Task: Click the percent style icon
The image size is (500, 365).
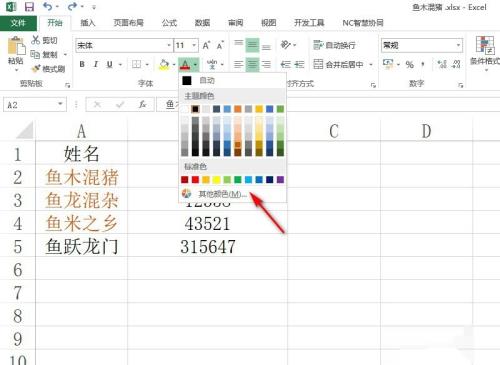Action: tap(410, 64)
